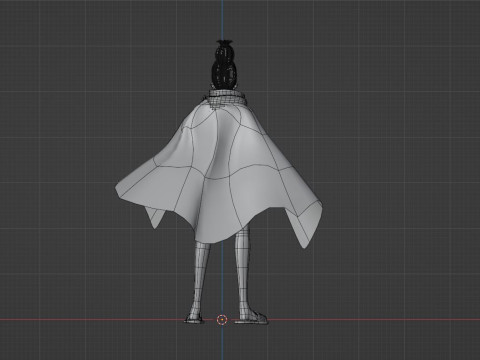Select the white cape mesh
This screenshot has width=480, height=360.
[218, 173]
